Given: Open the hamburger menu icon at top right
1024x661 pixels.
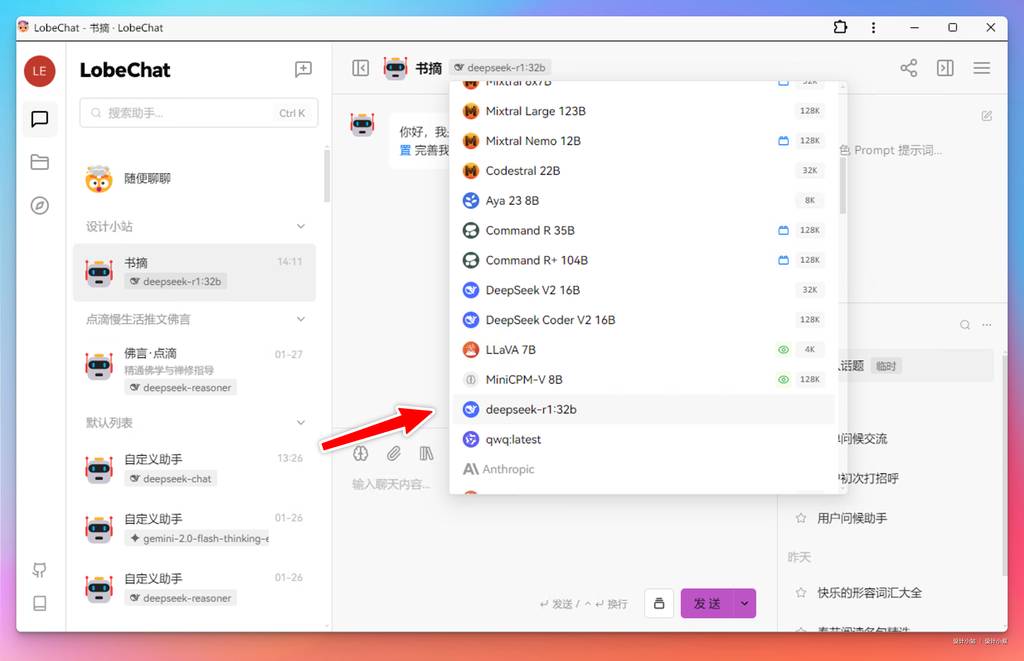Looking at the screenshot, I should tap(981, 68).
